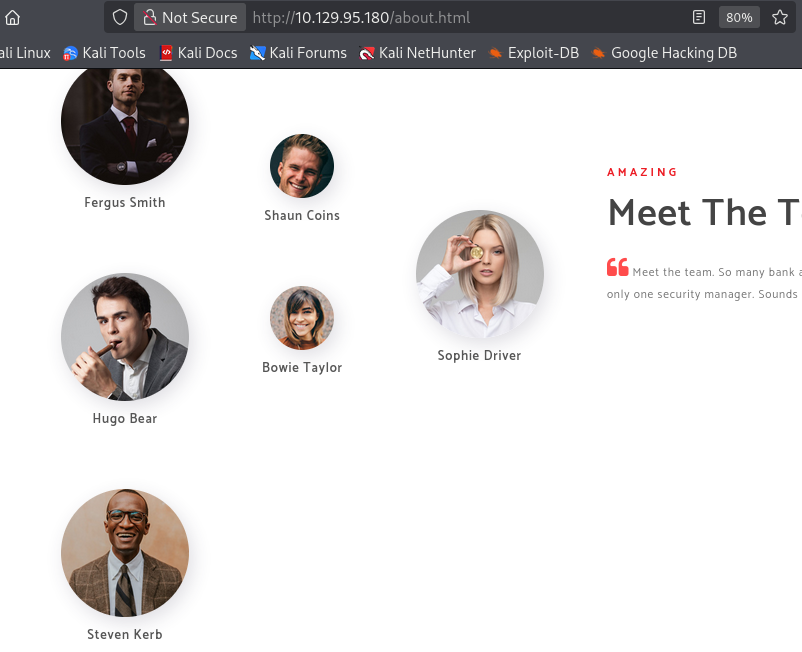Click Bowie Taylor's profile photo
Screen dimensions: 802x652
point(302,318)
